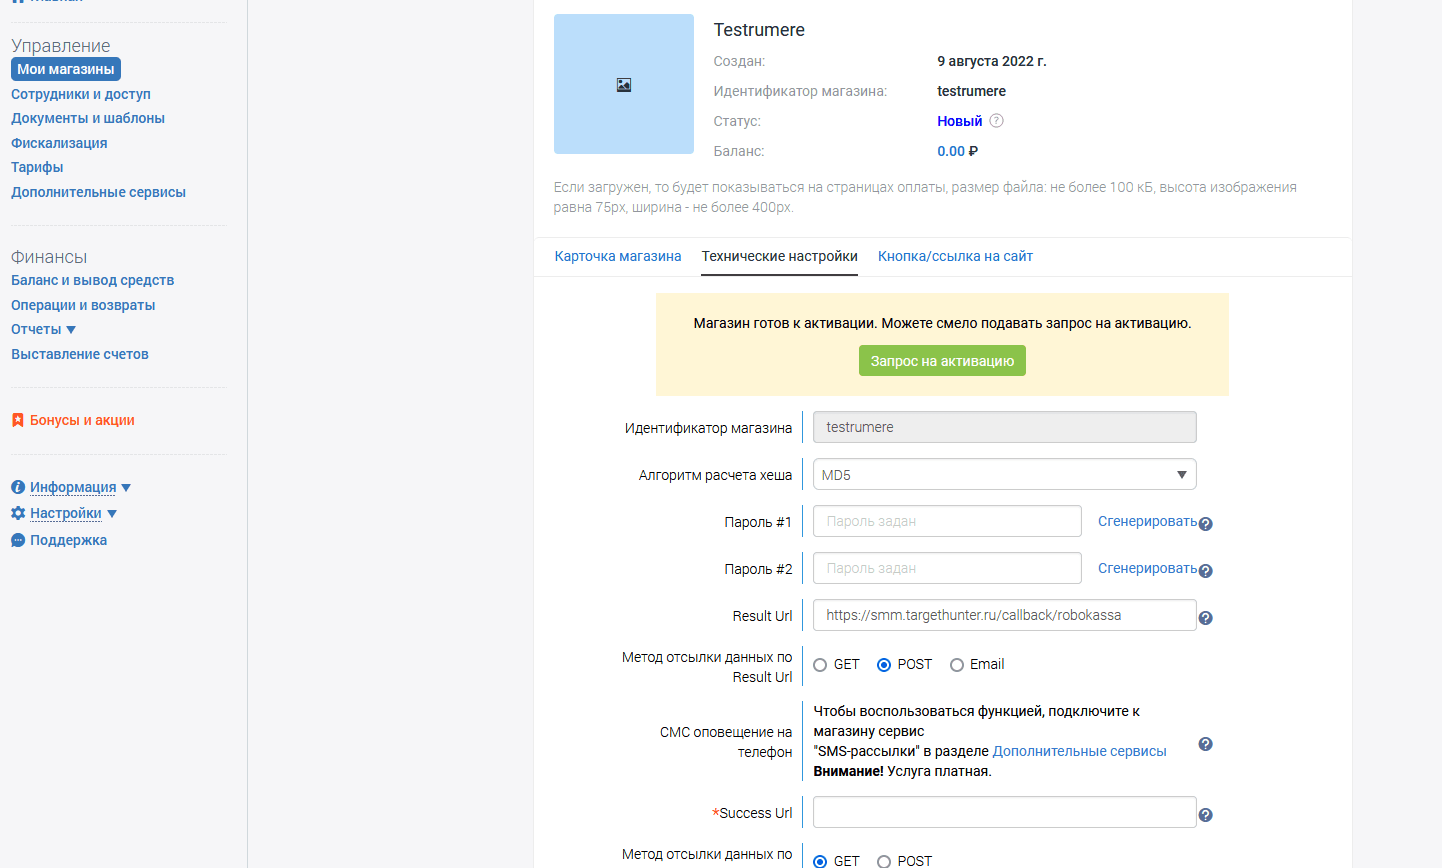The height and width of the screenshot is (868, 1442).
Task: Click the shop logo image placeholder
Action: 623,84
